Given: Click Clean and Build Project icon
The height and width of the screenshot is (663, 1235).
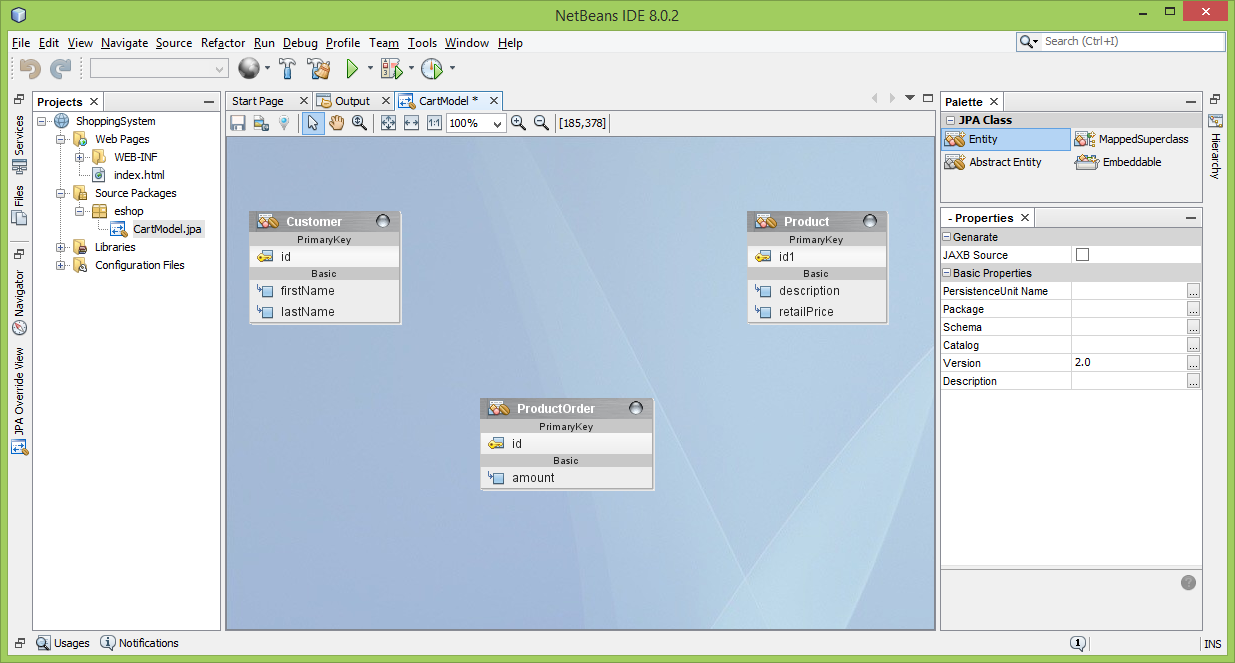Looking at the screenshot, I should [319, 69].
